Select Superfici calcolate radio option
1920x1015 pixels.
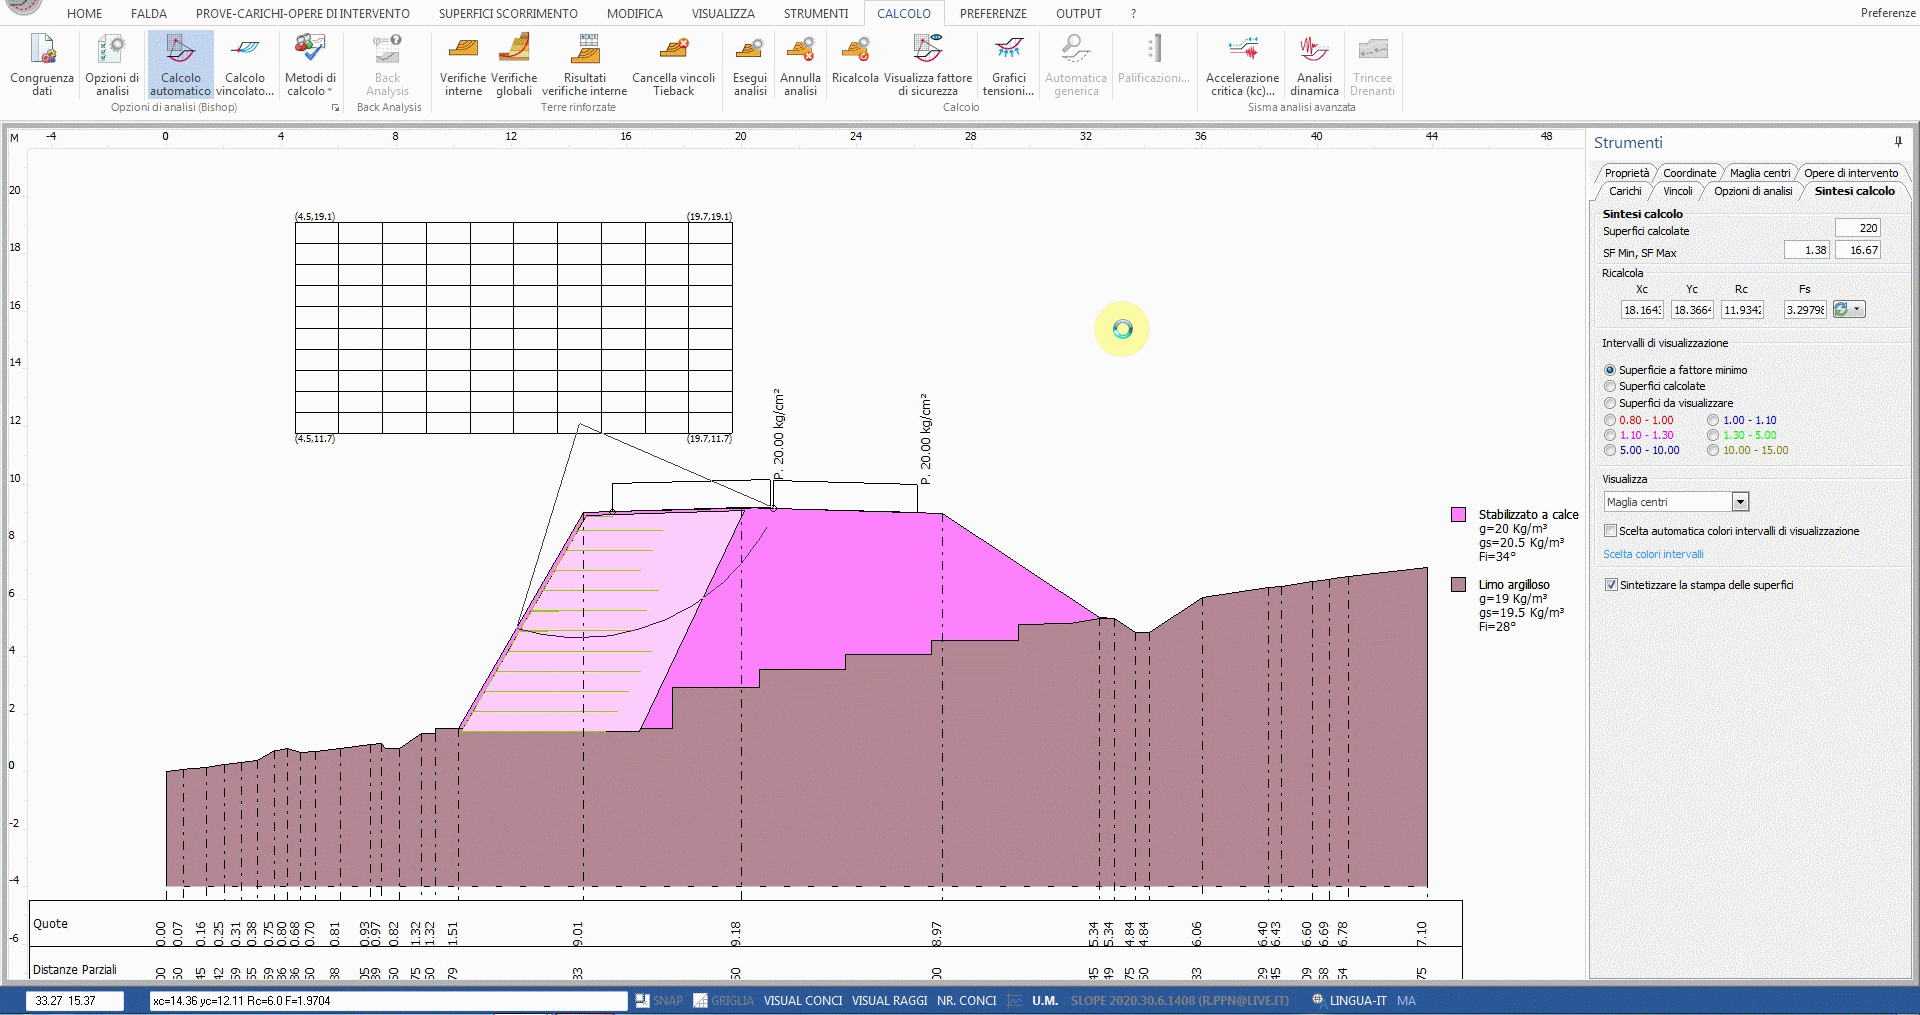click(1610, 387)
